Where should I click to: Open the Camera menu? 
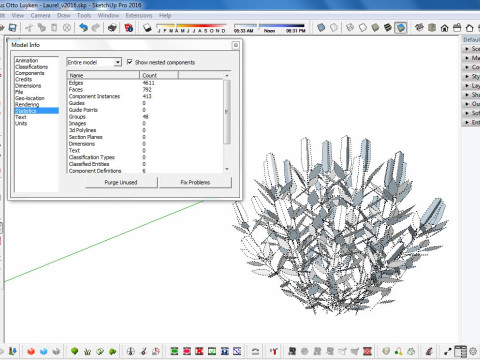40,15
